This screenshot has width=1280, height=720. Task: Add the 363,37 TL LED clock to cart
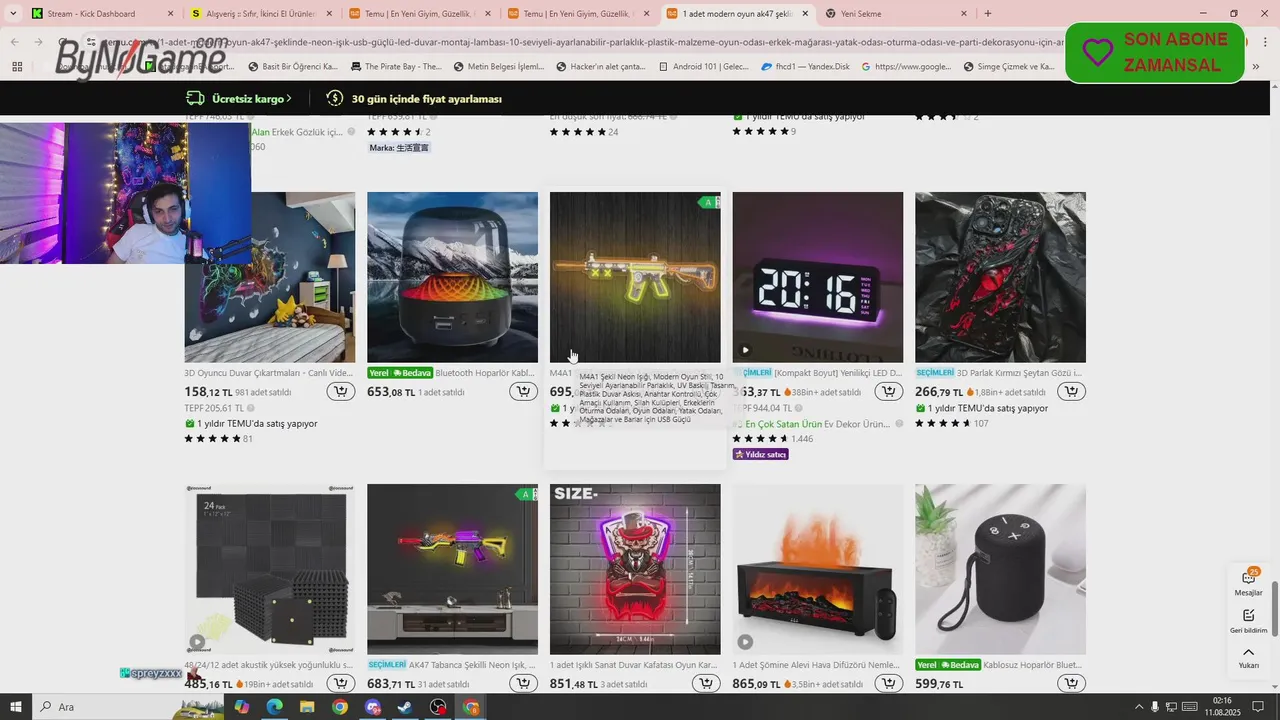tap(889, 391)
